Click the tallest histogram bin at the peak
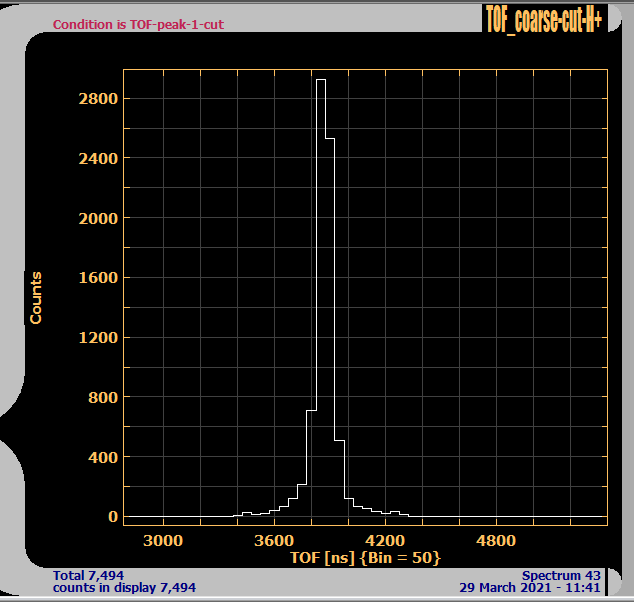Image resolution: width=634 pixels, height=607 pixels. point(321,298)
